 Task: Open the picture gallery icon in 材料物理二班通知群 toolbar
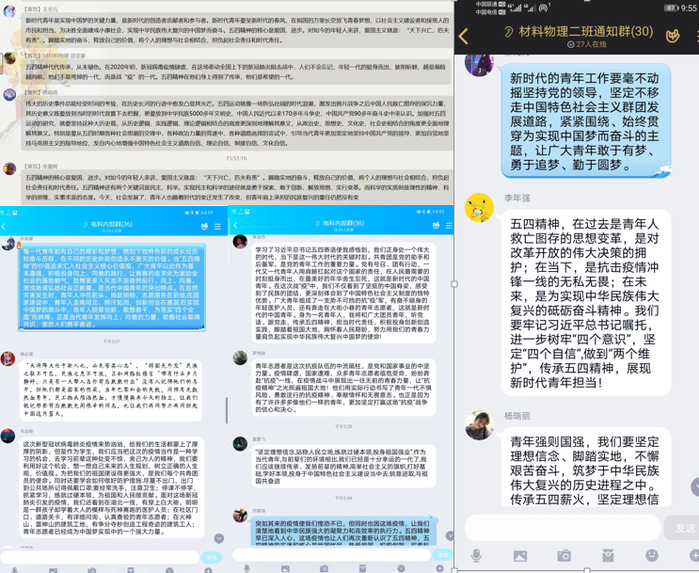[520, 555]
